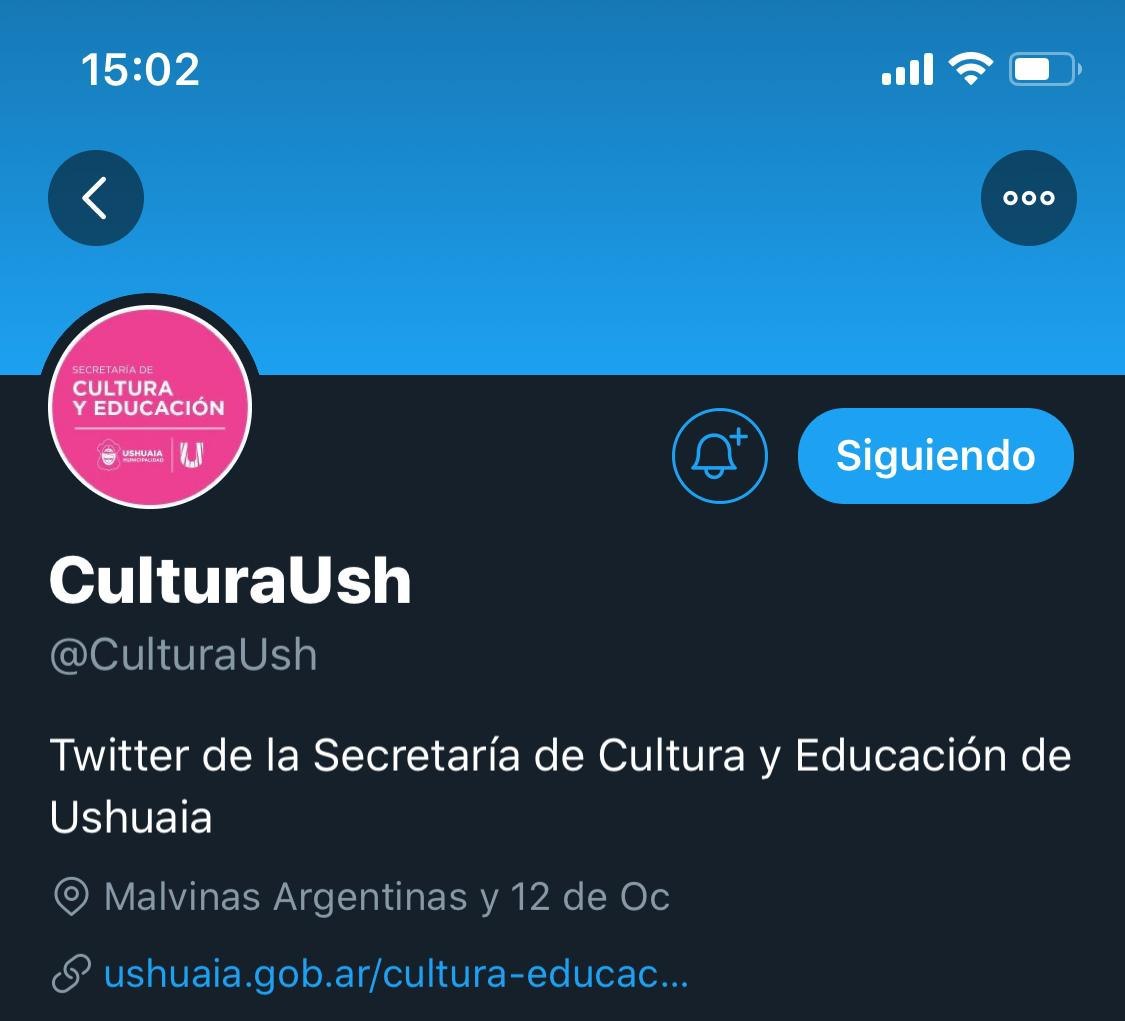Tap the @CulturaUsh handle text
Viewport: 1125px width, 1021px height.
click(184, 654)
